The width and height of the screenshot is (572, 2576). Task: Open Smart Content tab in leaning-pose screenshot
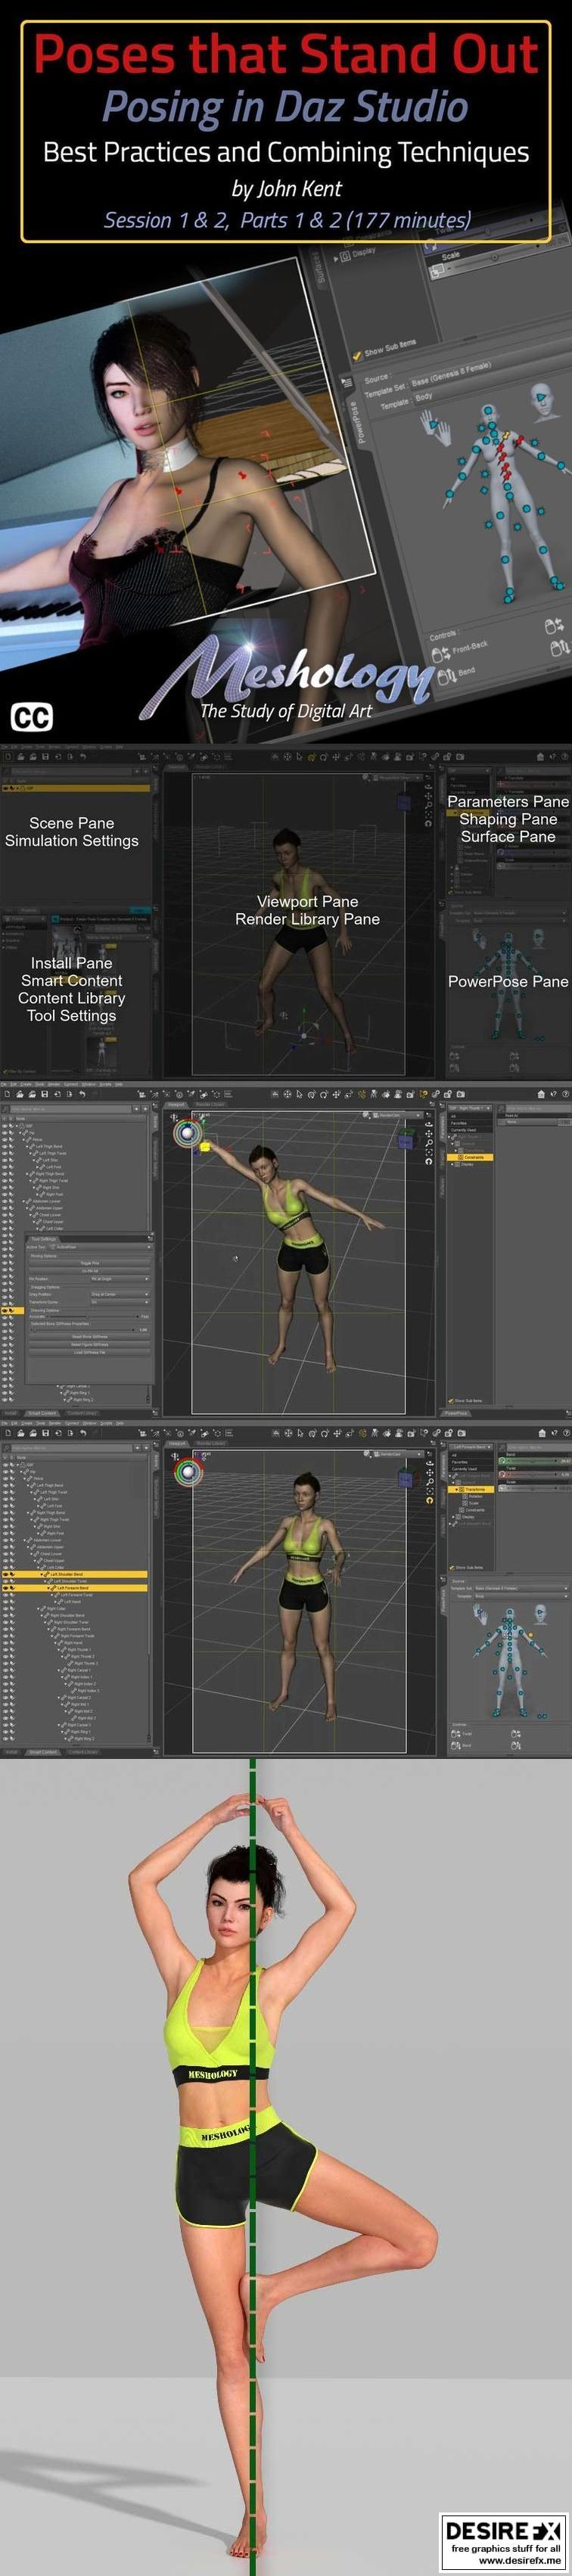(42, 1413)
